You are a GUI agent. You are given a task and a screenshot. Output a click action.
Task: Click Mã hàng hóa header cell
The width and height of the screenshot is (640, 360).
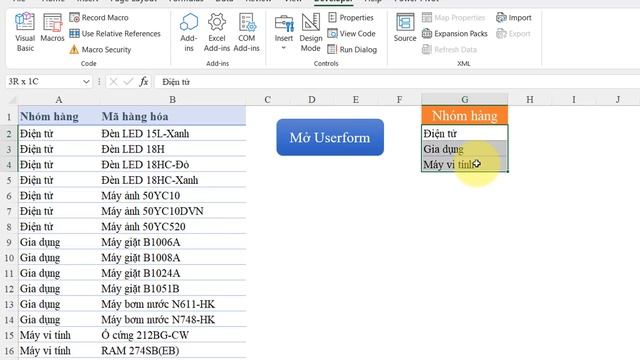click(172, 116)
